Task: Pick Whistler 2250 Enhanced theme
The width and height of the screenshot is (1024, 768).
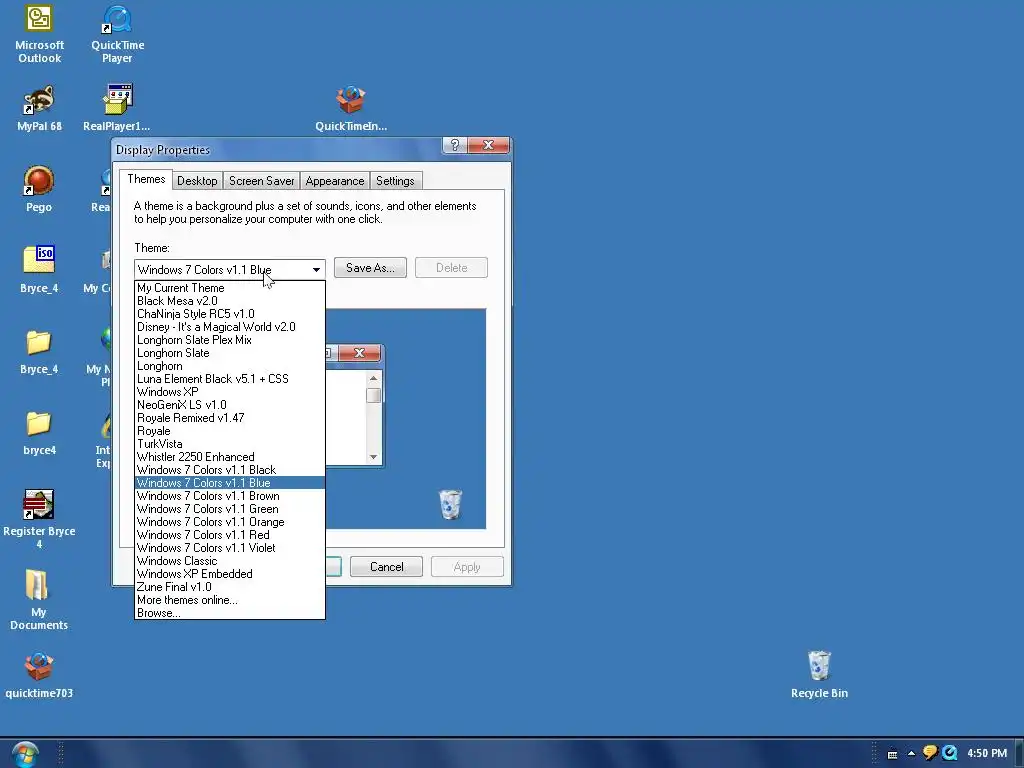Action: click(230, 457)
